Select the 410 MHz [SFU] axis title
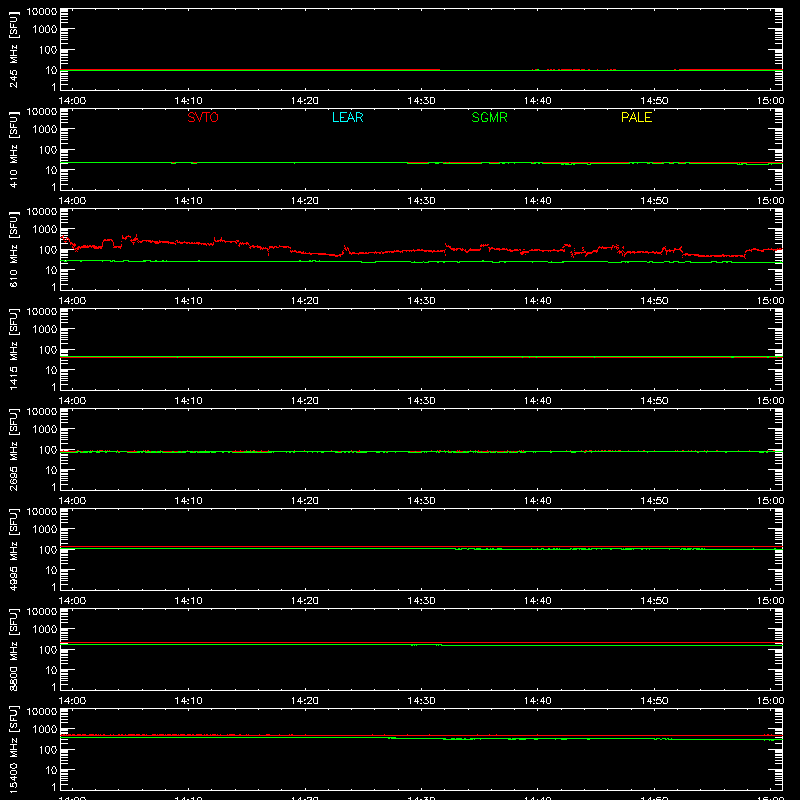This screenshot has width=800, height=800. (x=14, y=150)
